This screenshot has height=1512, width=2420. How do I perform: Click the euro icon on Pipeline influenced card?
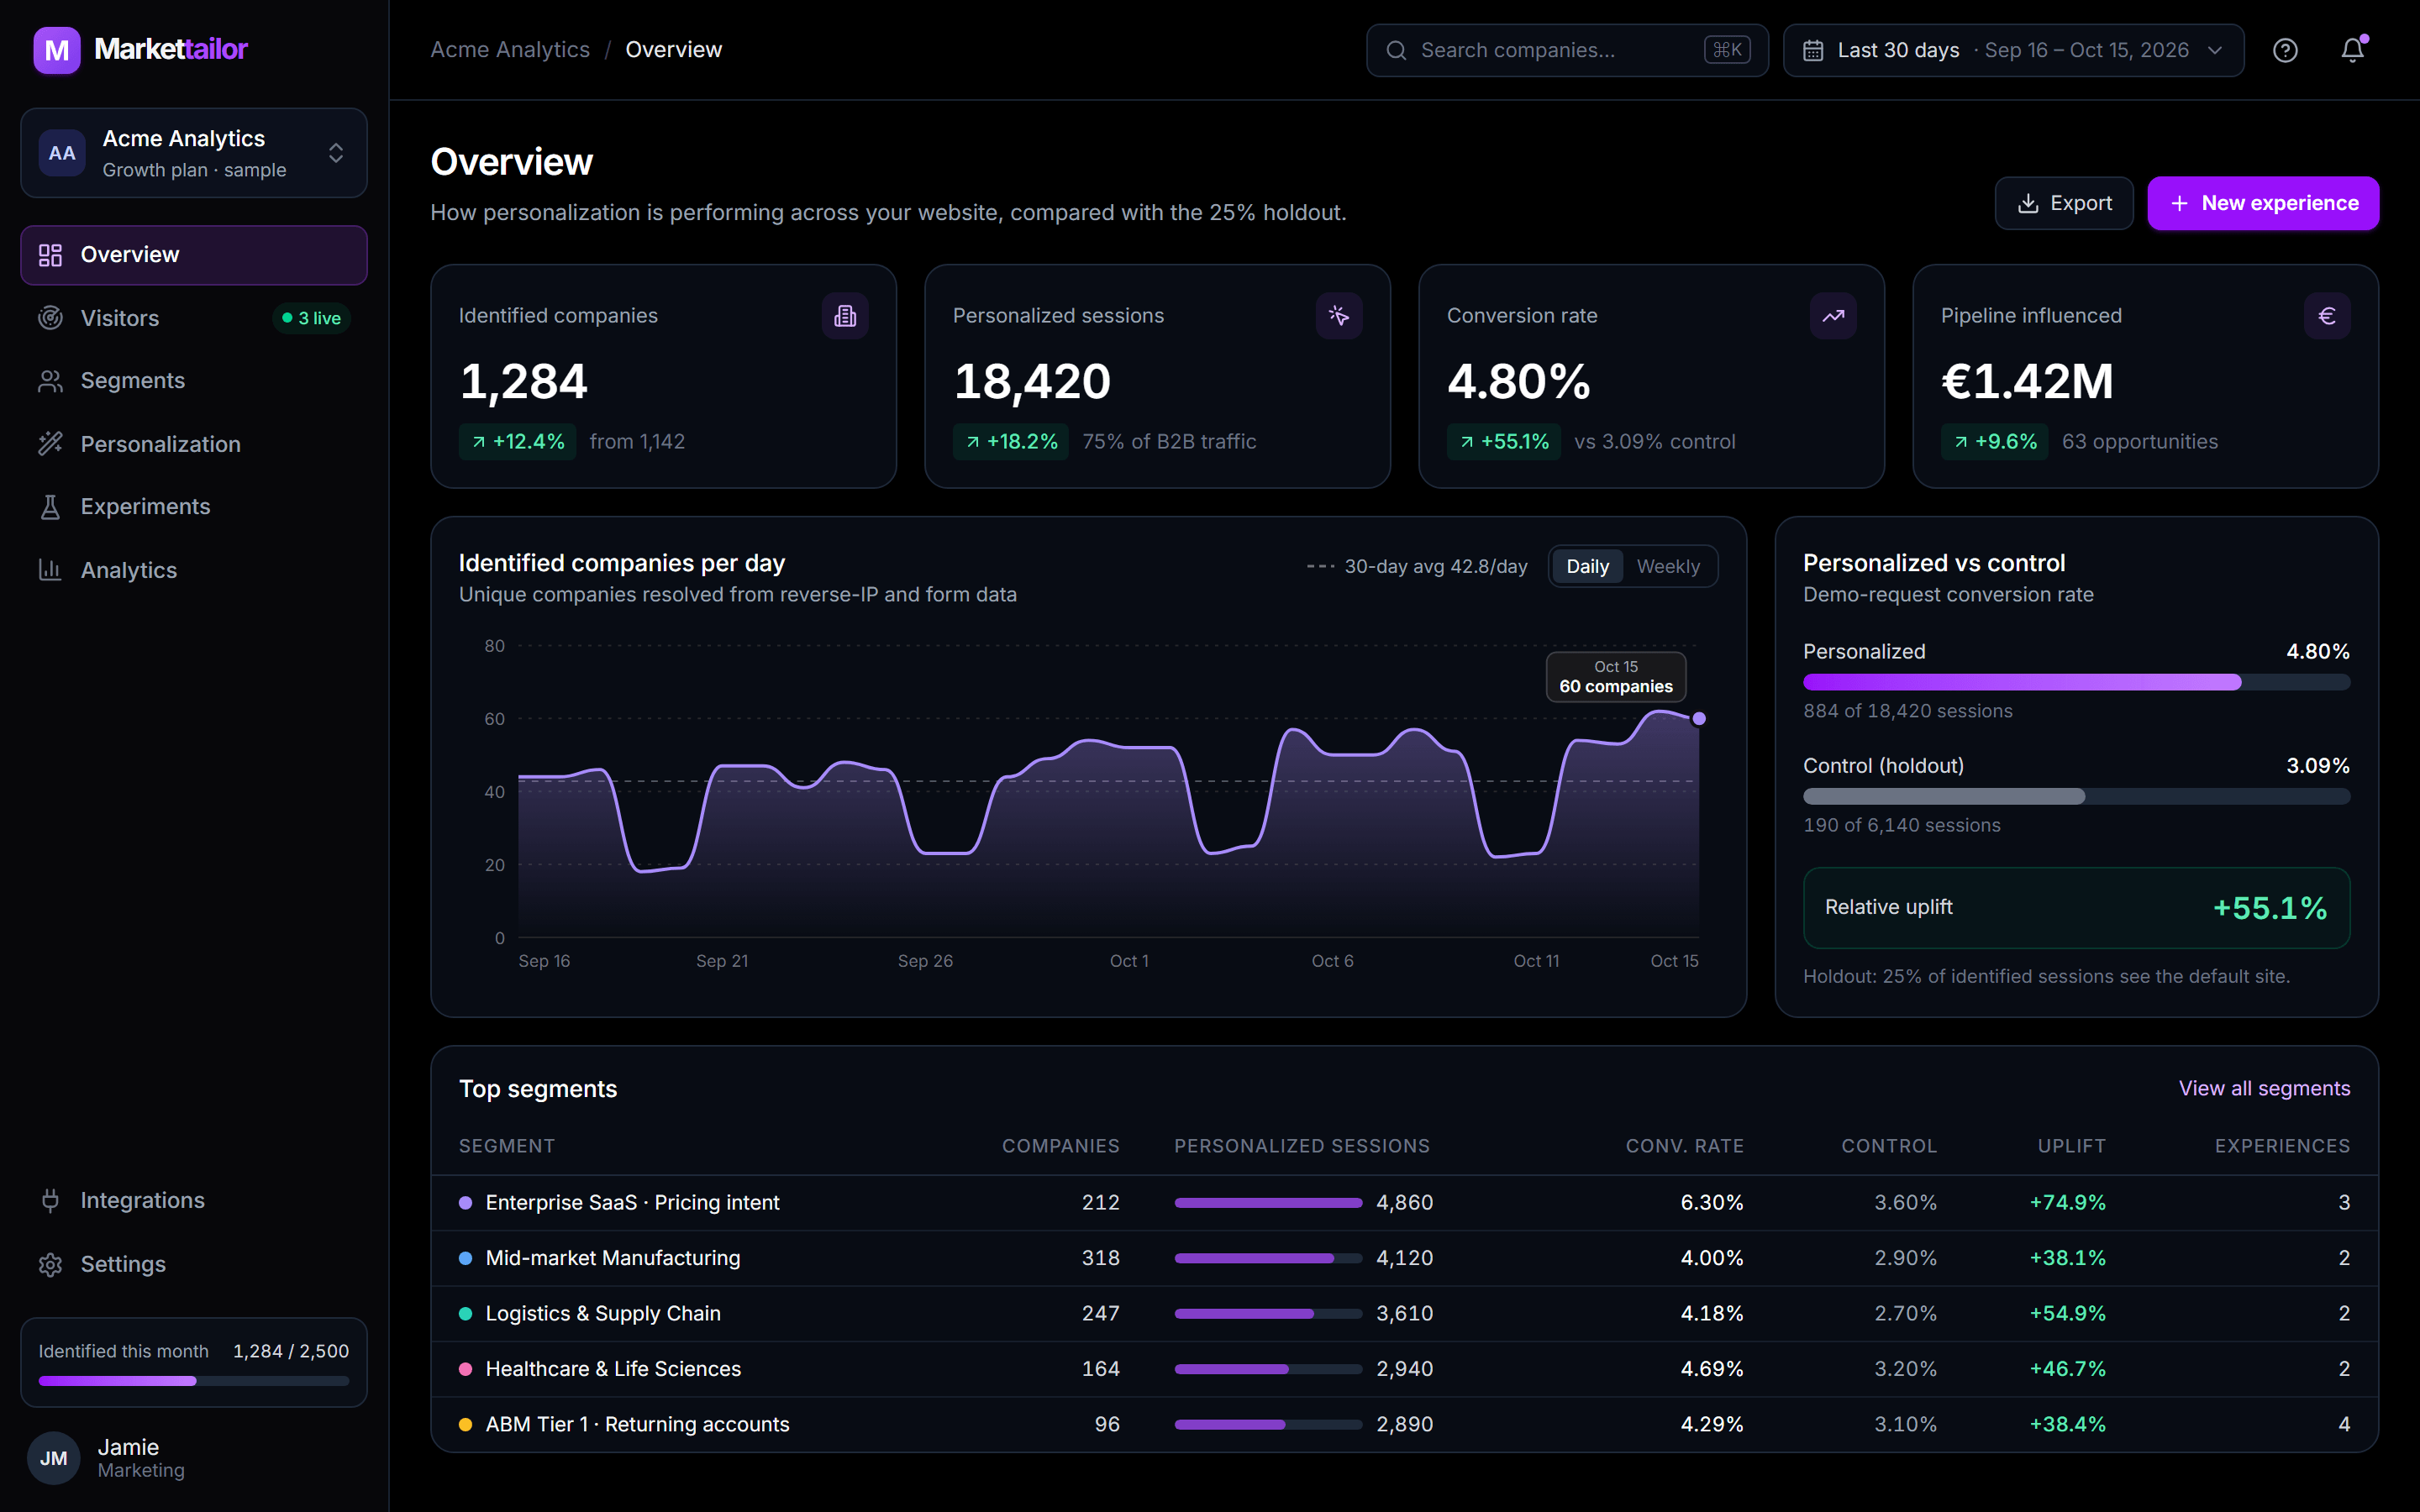pos(2327,316)
